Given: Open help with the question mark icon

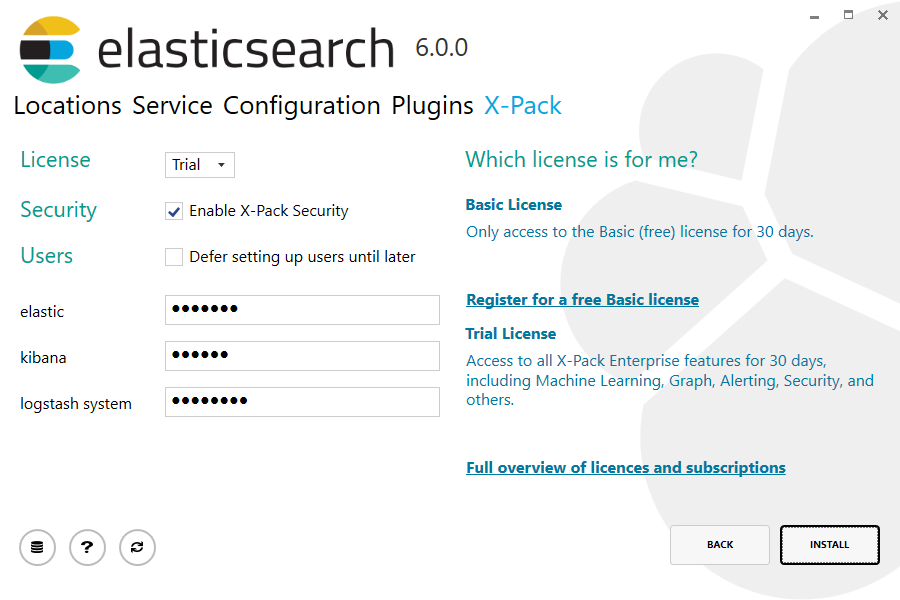Looking at the screenshot, I should (x=87, y=547).
